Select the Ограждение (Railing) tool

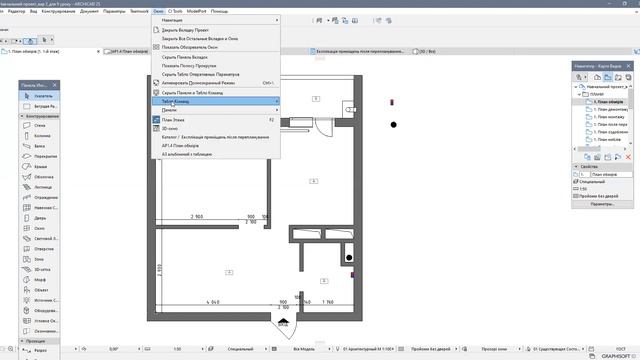[39, 198]
